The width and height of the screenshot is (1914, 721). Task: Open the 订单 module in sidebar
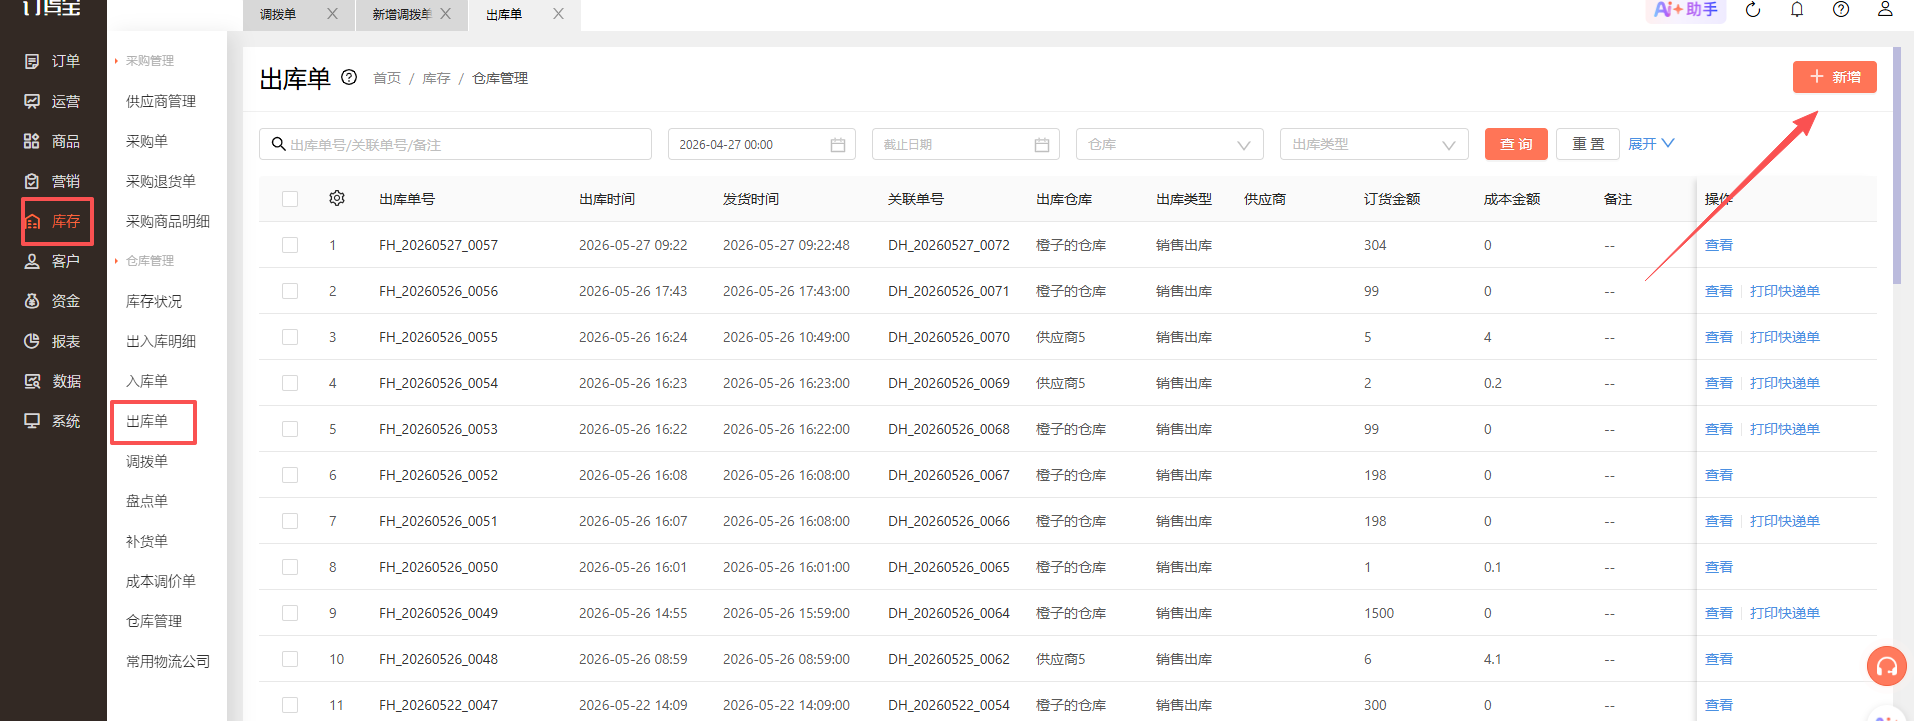[52, 61]
